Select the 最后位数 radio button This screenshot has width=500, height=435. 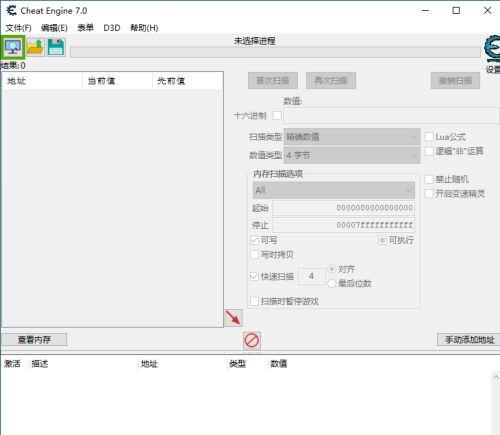click(332, 283)
